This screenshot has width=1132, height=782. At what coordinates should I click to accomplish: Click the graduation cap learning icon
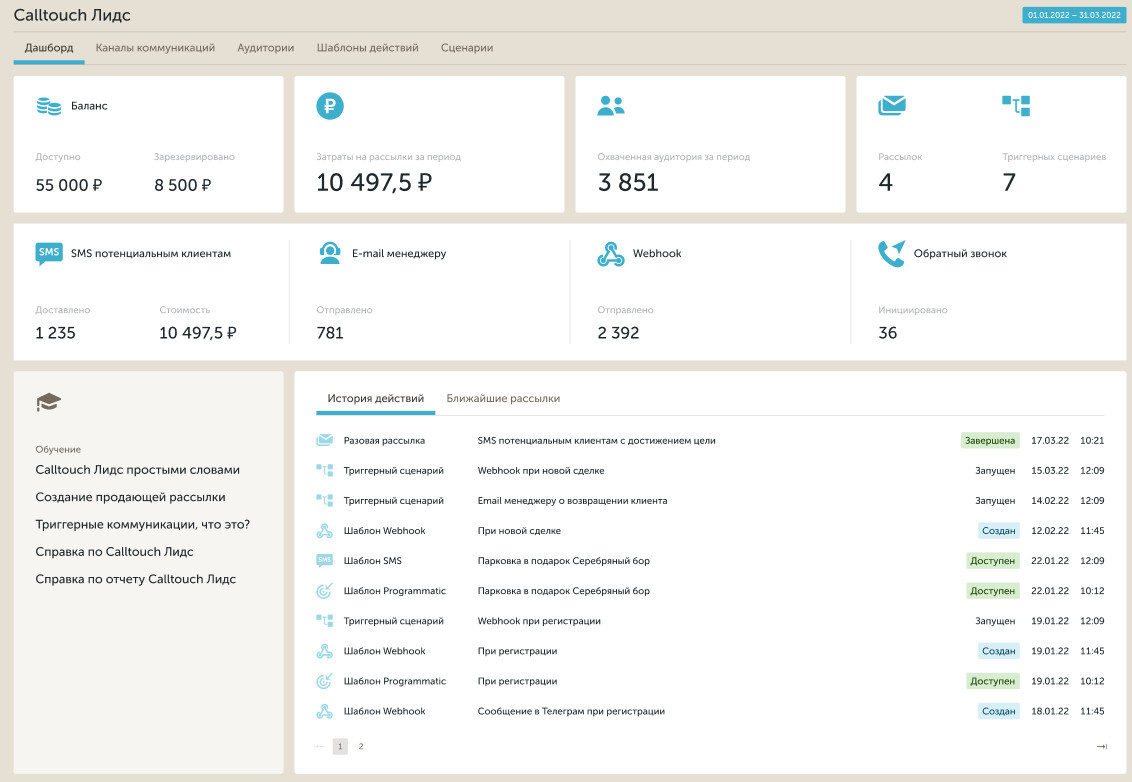[x=48, y=402]
